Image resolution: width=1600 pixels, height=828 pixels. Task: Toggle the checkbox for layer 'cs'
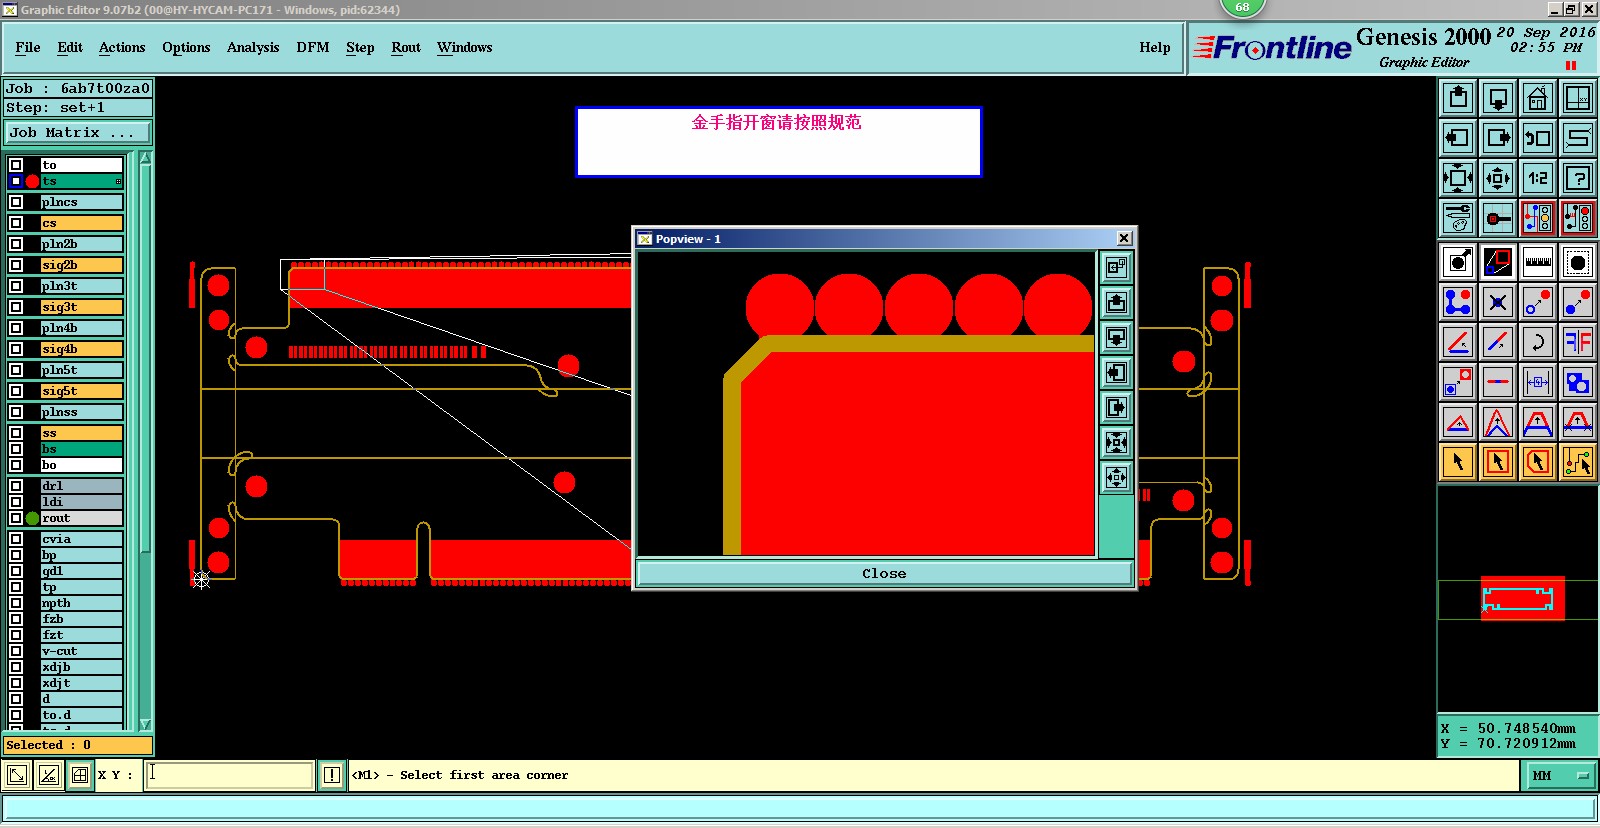click(16, 223)
